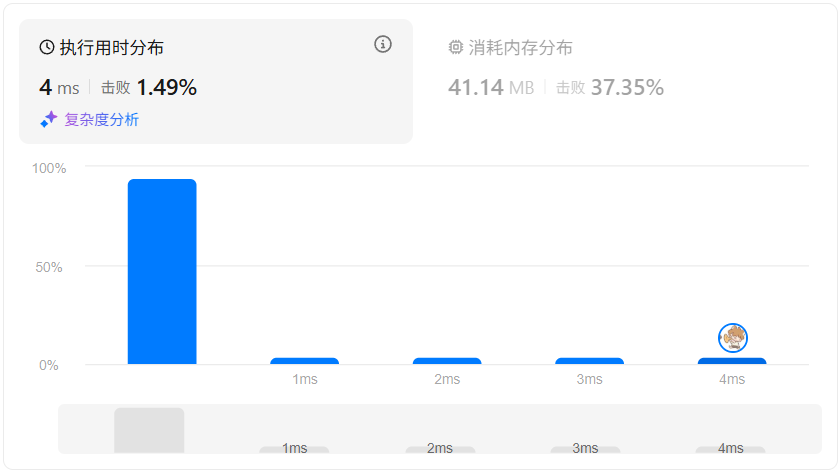The height and width of the screenshot is (470, 840).
Task: Click the tallest blue bar in chart
Action: click(x=162, y=271)
